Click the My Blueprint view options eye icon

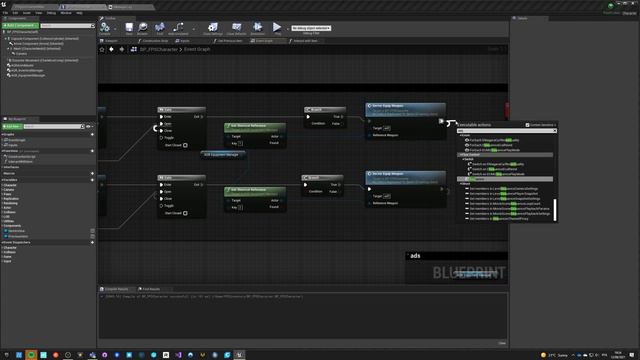click(88, 127)
